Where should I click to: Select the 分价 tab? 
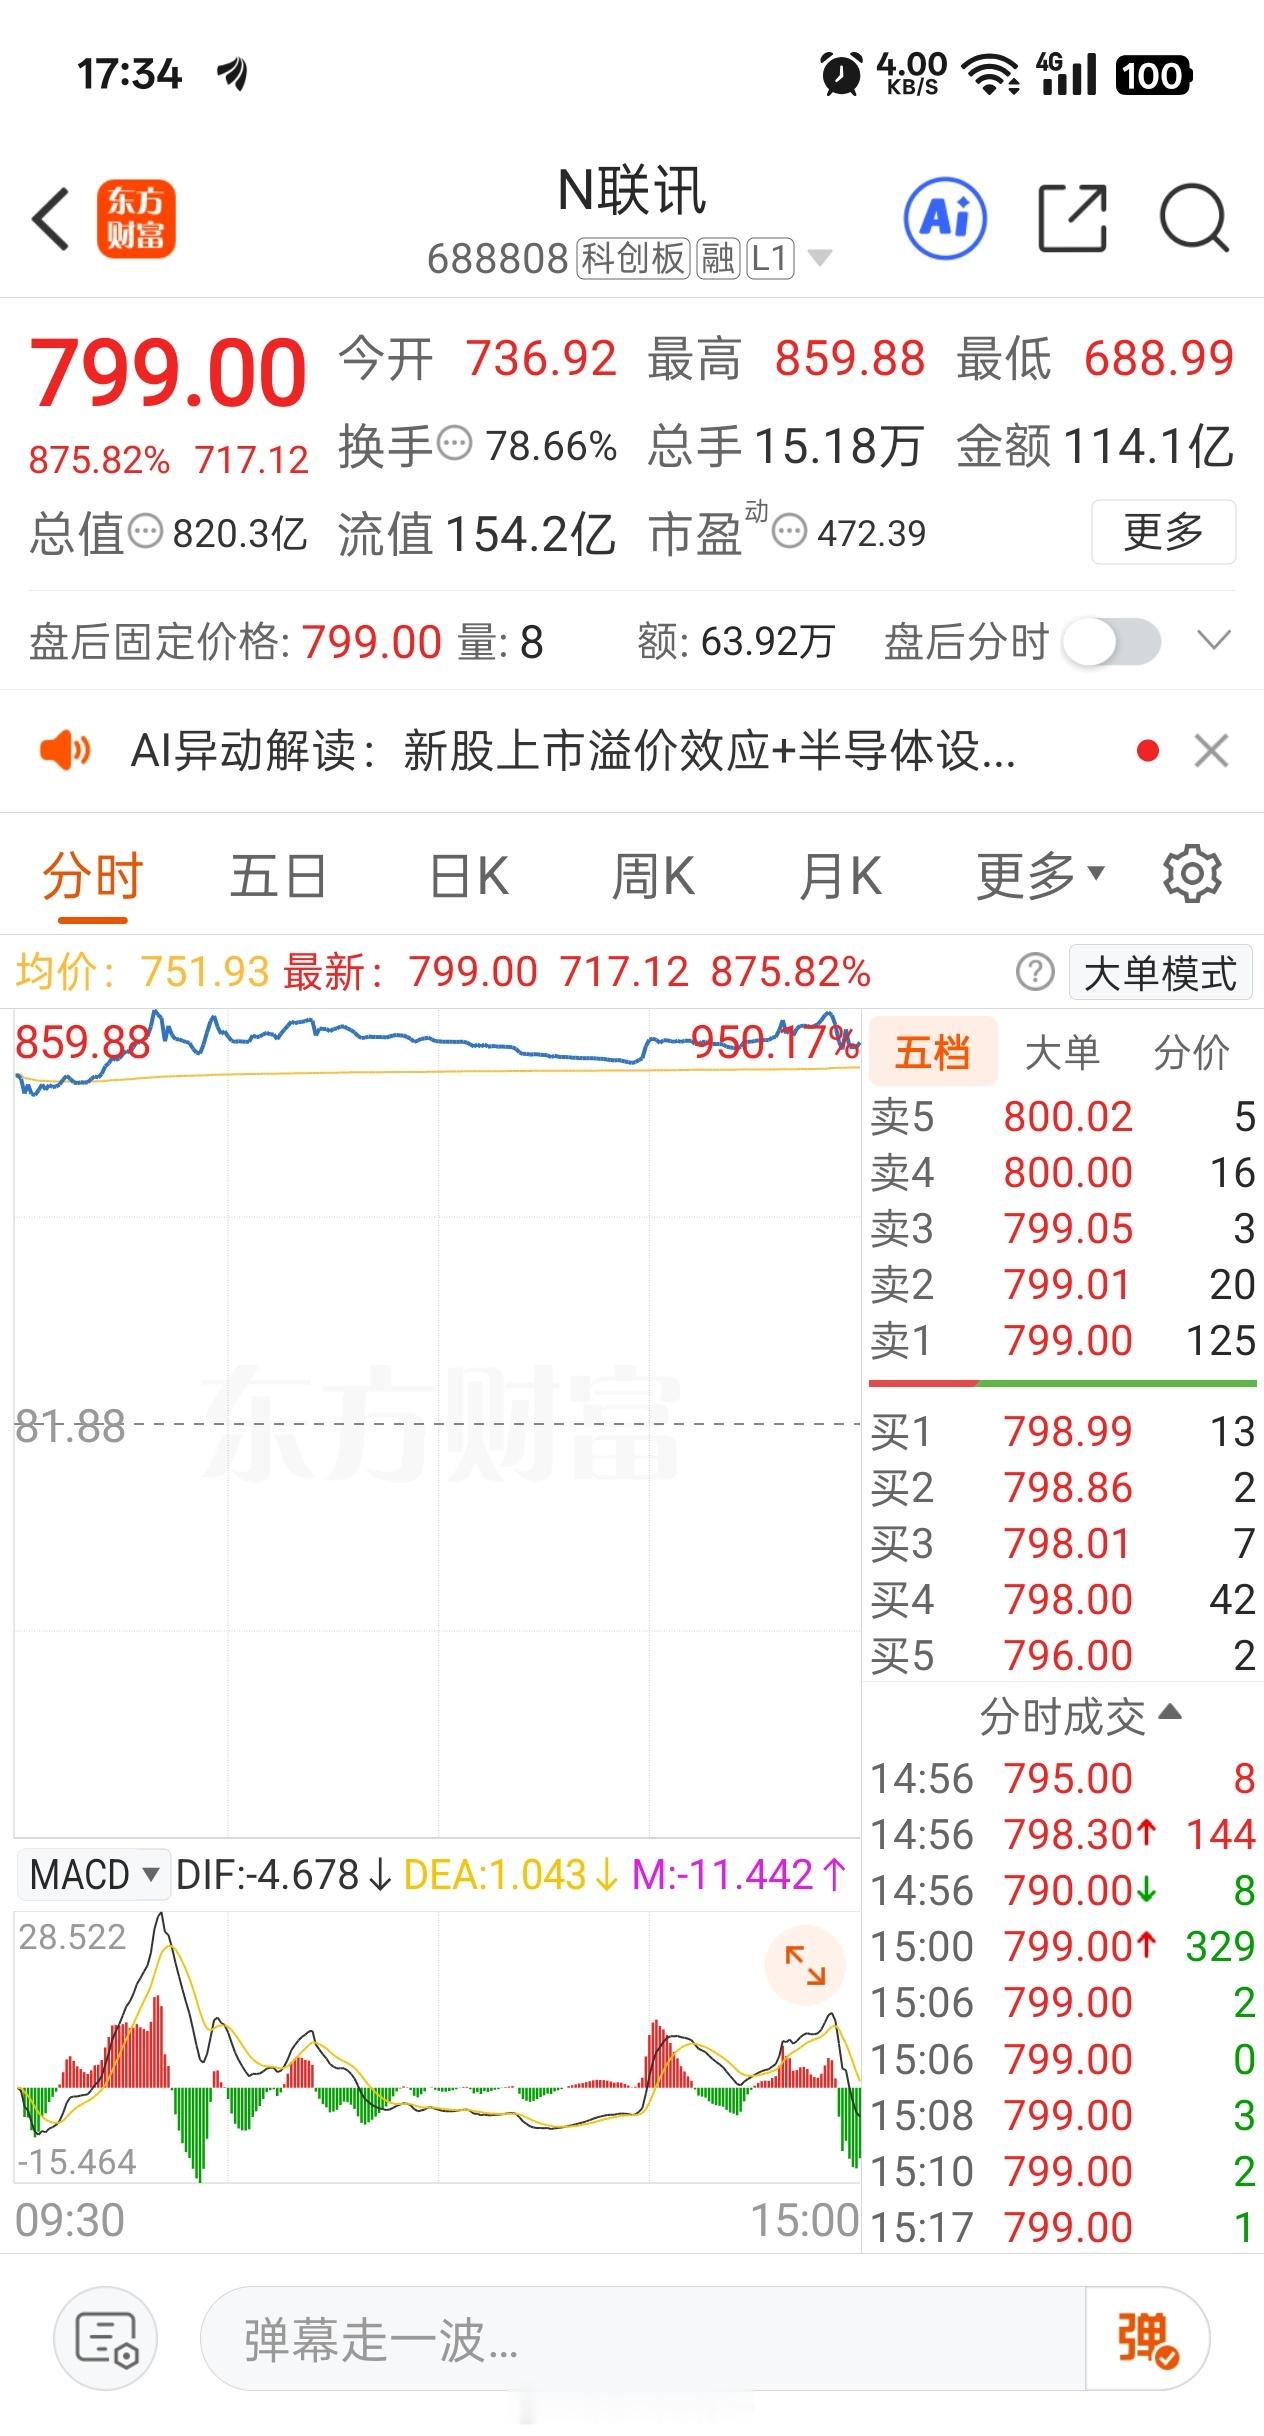click(x=1191, y=1052)
